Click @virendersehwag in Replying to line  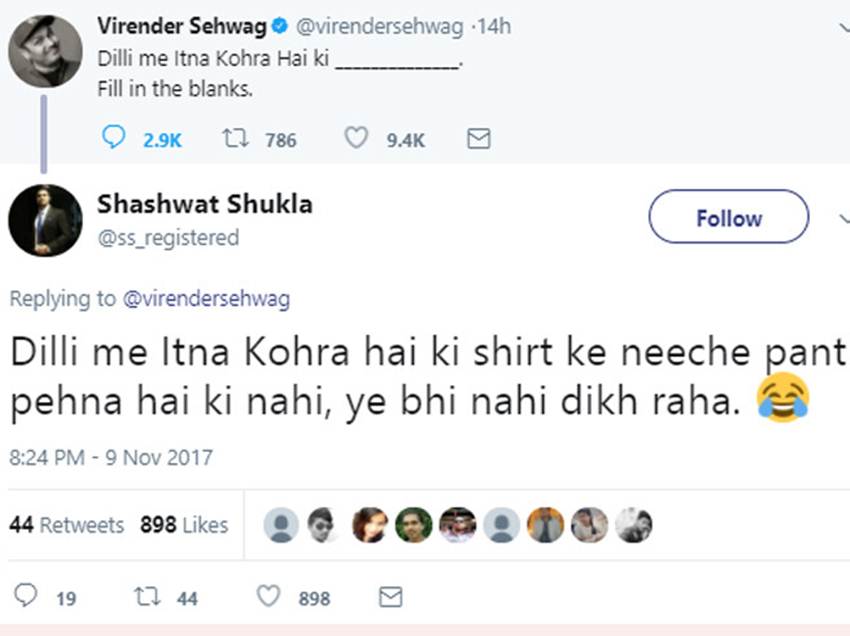pos(206,298)
